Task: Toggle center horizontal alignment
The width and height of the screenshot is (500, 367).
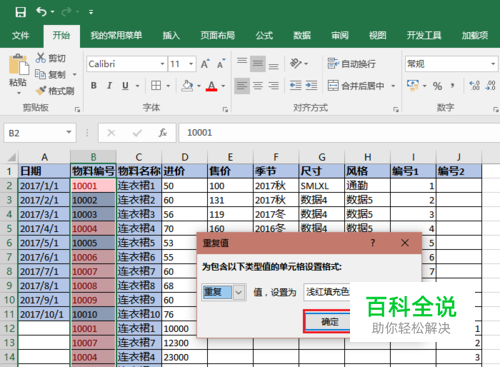Action: point(258,86)
